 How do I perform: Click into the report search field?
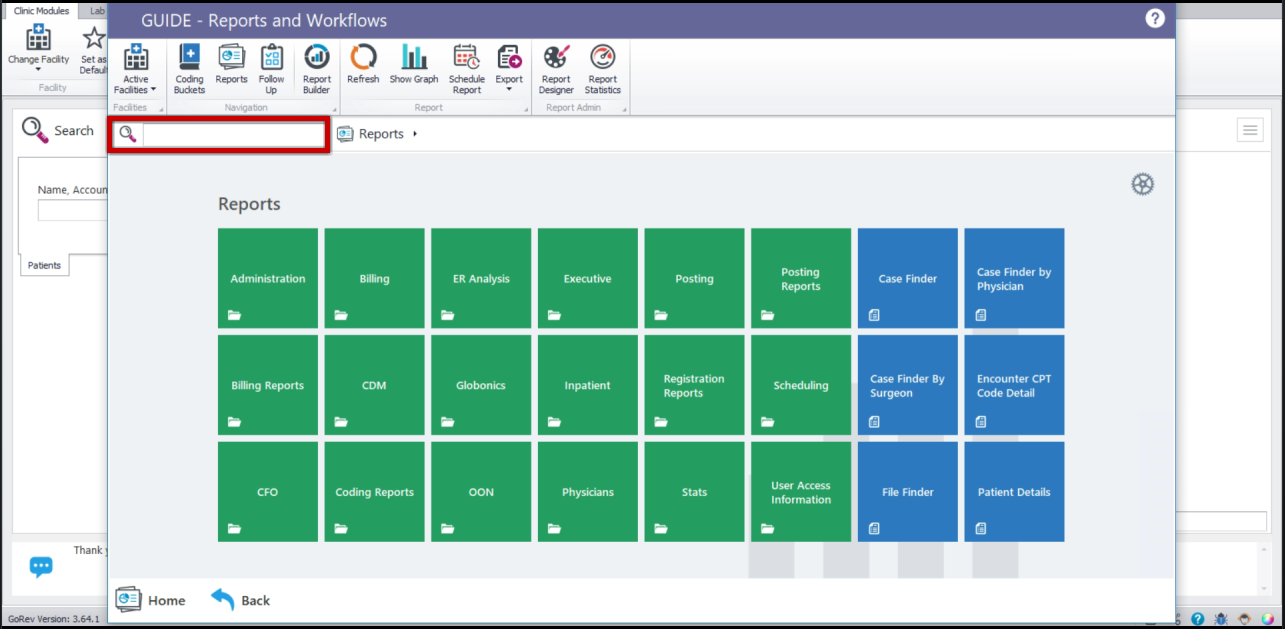click(x=233, y=134)
